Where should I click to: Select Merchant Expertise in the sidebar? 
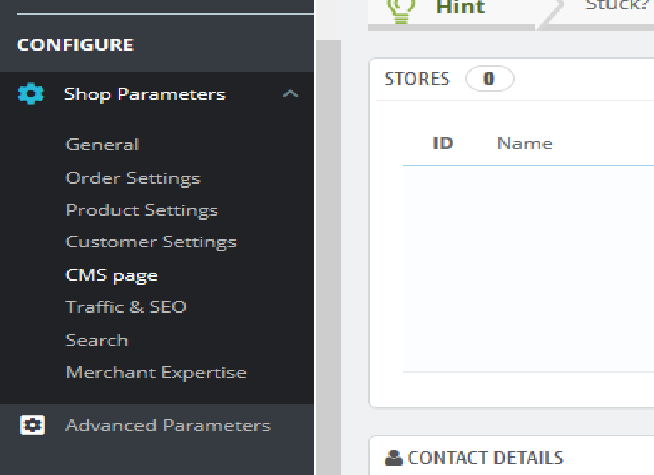(156, 372)
